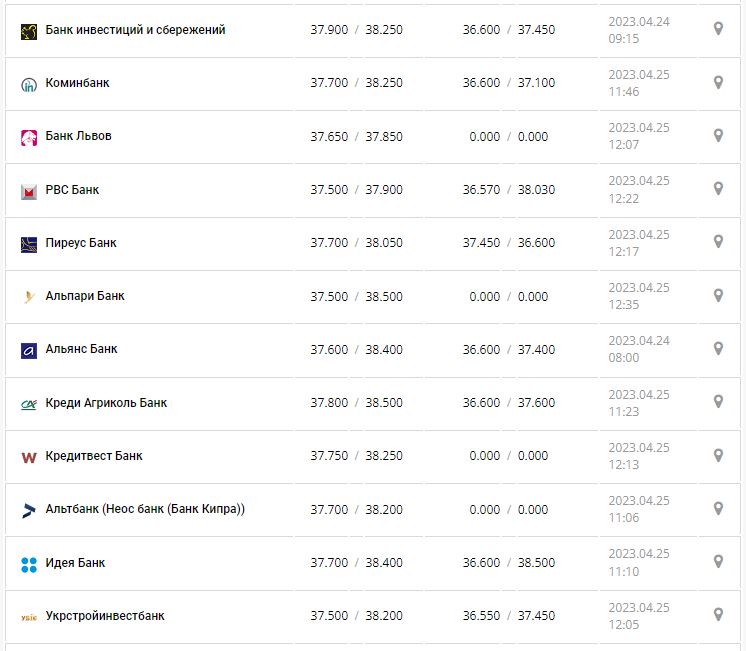Show РВС Банк branches via map pin
Screen dimensions: 746x651
[718, 188]
